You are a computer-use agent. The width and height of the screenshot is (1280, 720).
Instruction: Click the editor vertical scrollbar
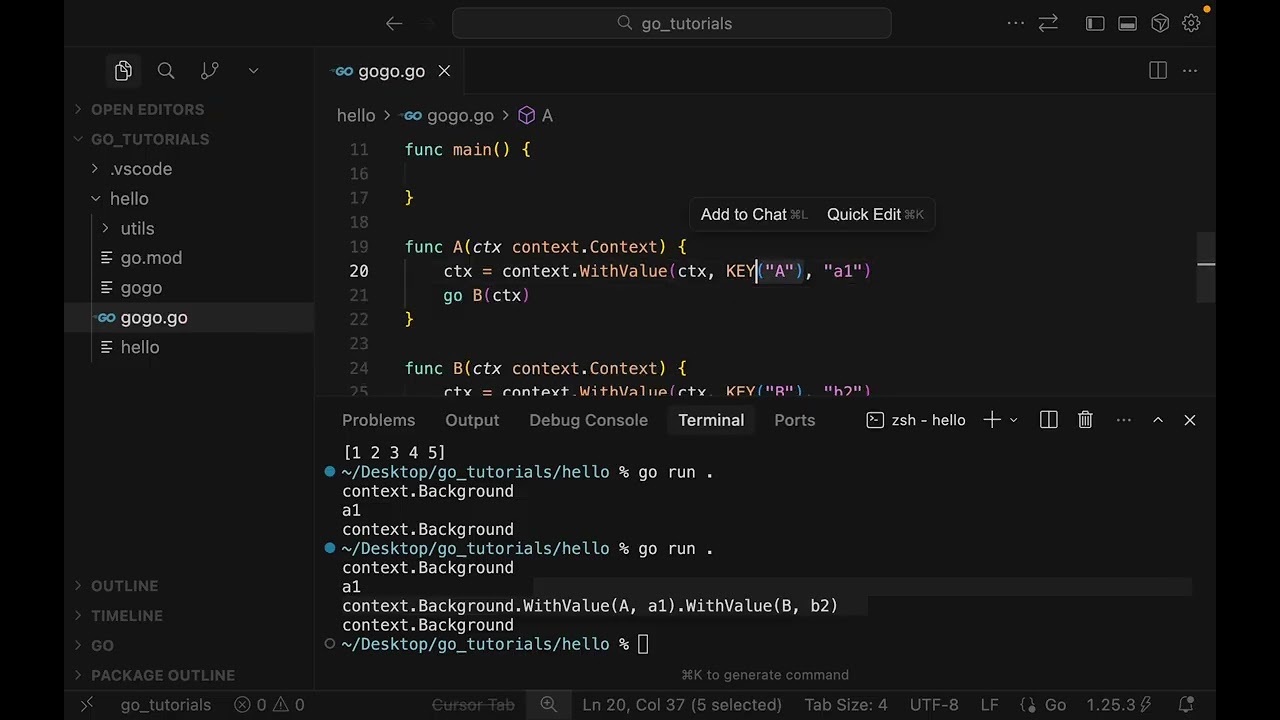(1206, 267)
